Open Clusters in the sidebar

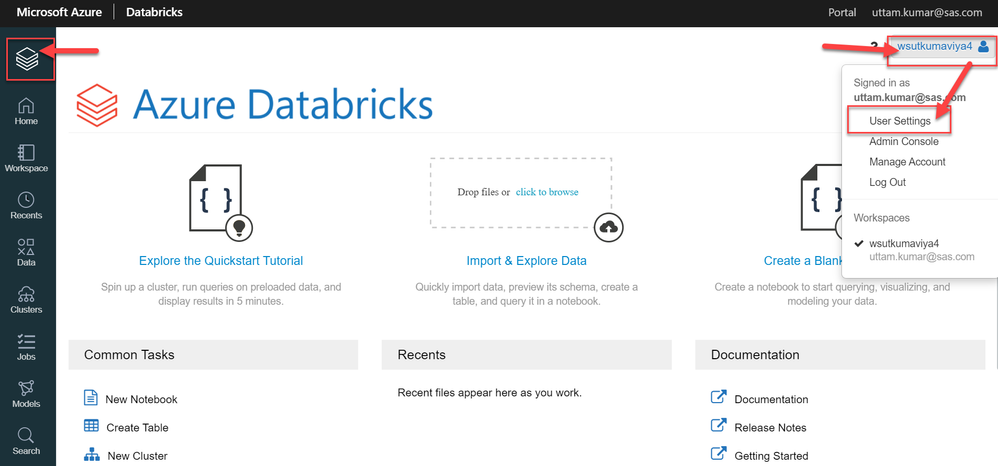(x=26, y=299)
